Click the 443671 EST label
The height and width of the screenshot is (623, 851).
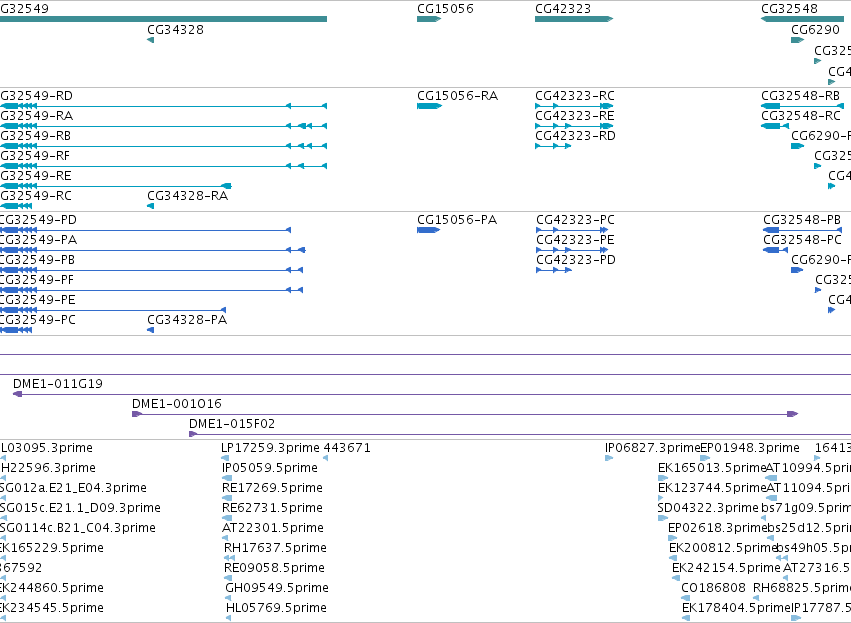(x=347, y=448)
